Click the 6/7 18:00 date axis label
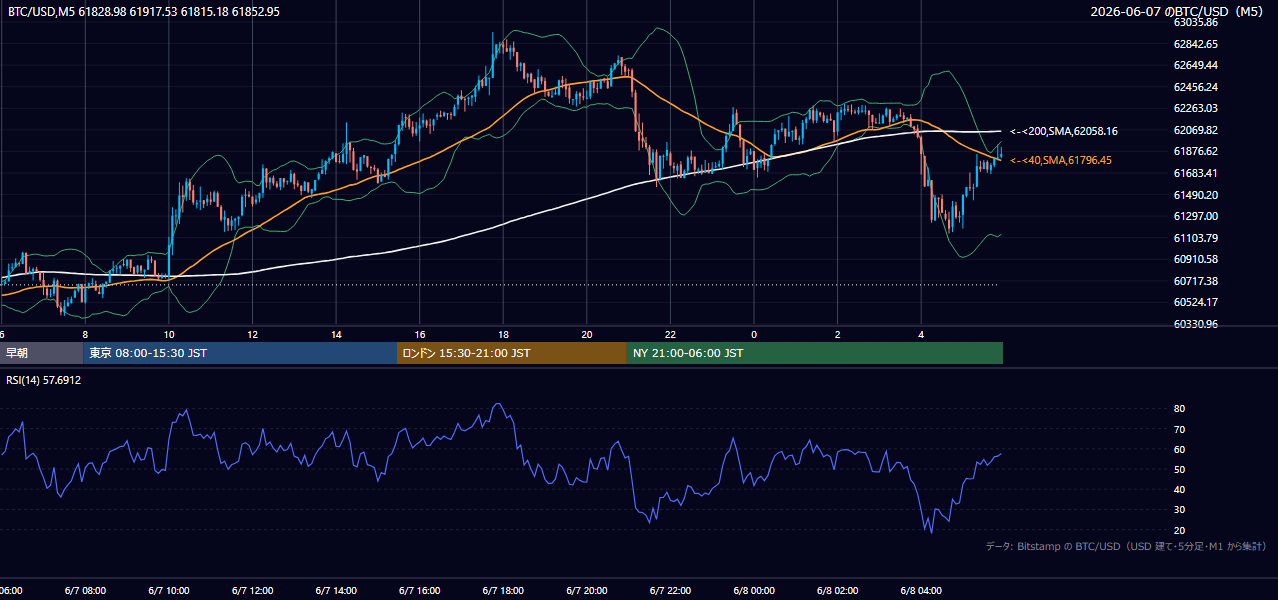The image size is (1278, 600). tap(503, 591)
